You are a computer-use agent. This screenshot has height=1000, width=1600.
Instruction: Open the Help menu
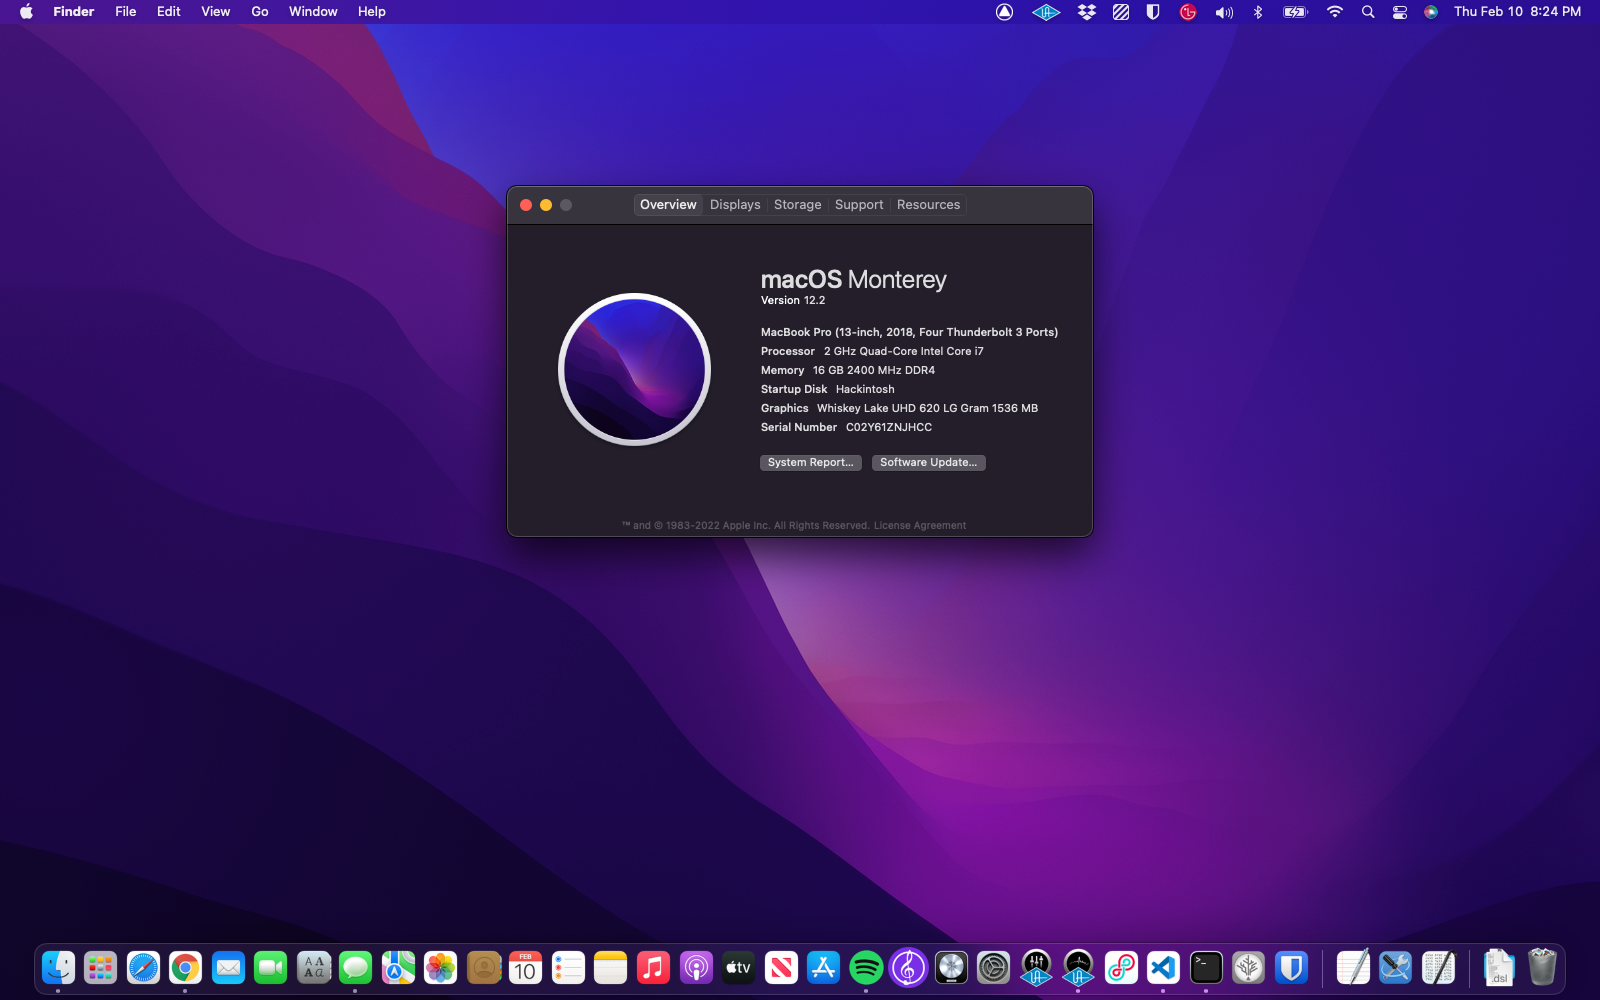[x=371, y=12]
